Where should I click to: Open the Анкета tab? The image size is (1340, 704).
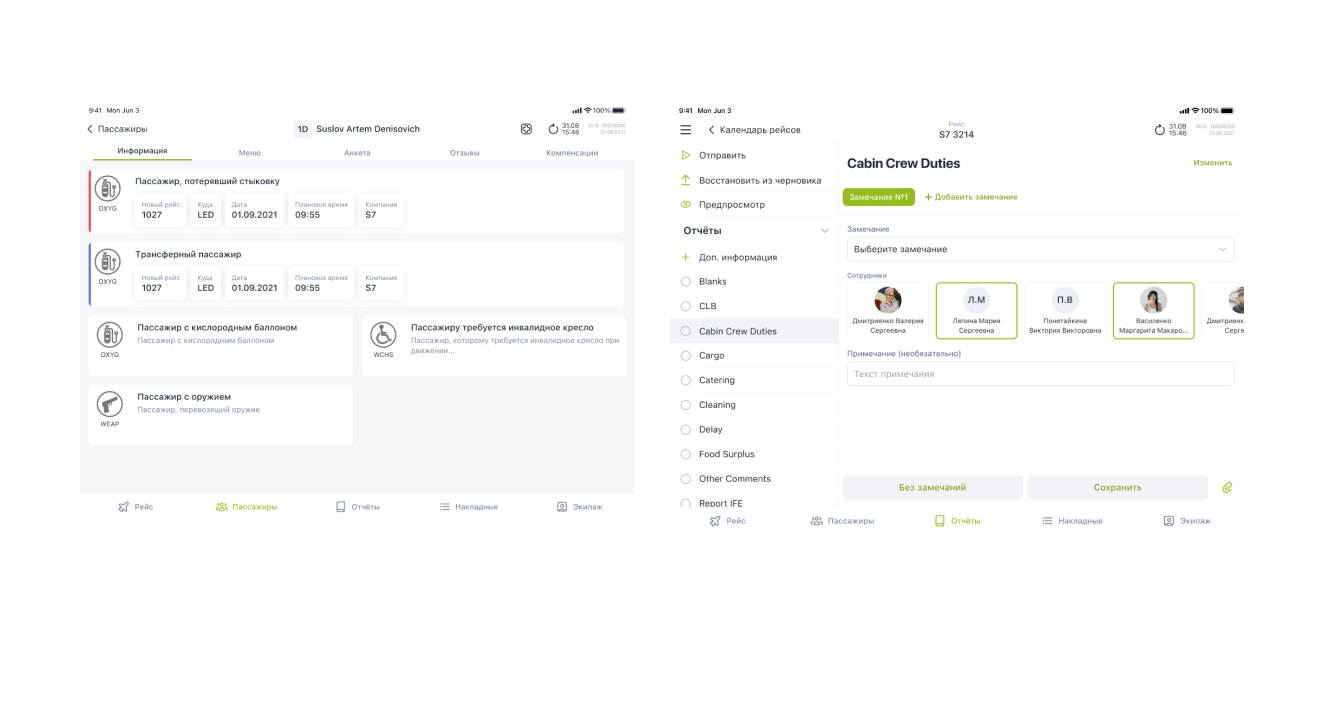pos(357,153)
